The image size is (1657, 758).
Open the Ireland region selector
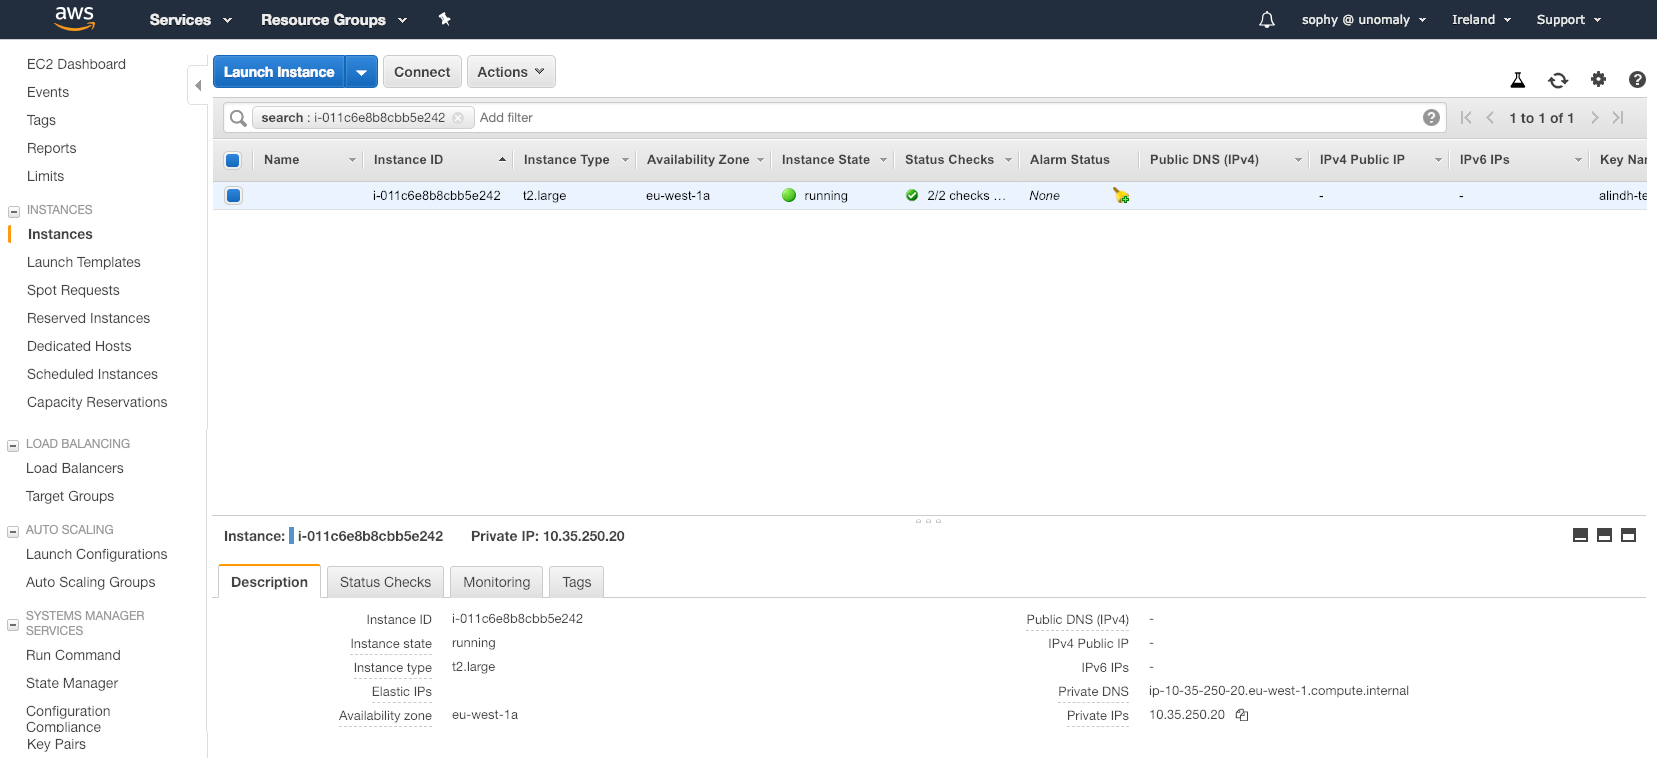[1481, 19]
